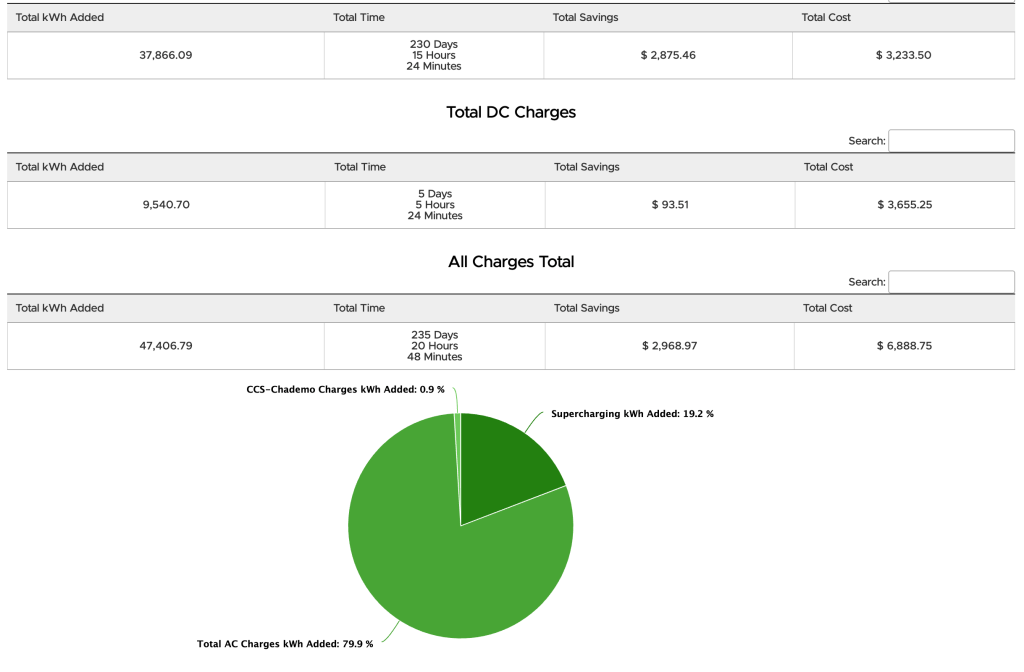Viewport: 1024px width, 672px height.
Task: Click the Total AC Charges 79.9 % label
Action: click(285, 644)
